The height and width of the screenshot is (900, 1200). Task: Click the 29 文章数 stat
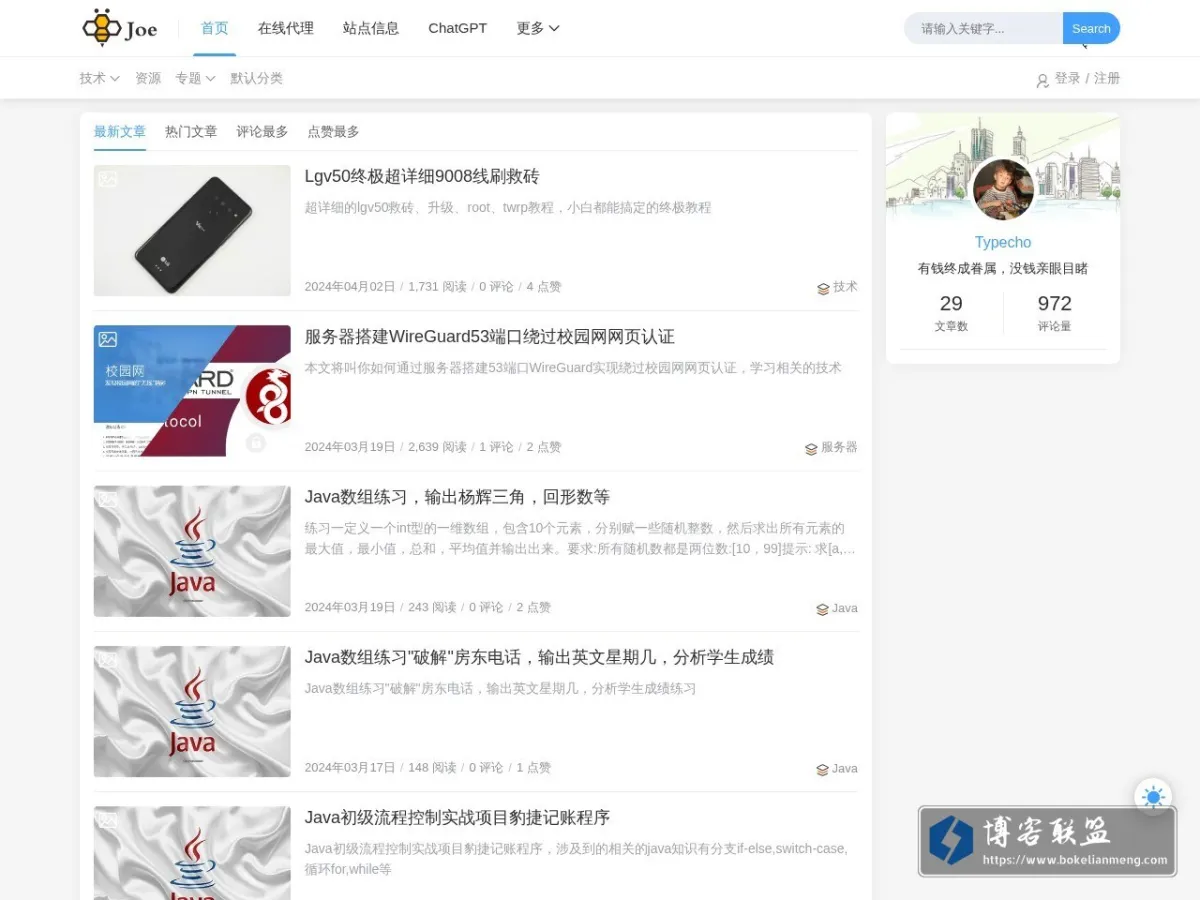point(951,313)
